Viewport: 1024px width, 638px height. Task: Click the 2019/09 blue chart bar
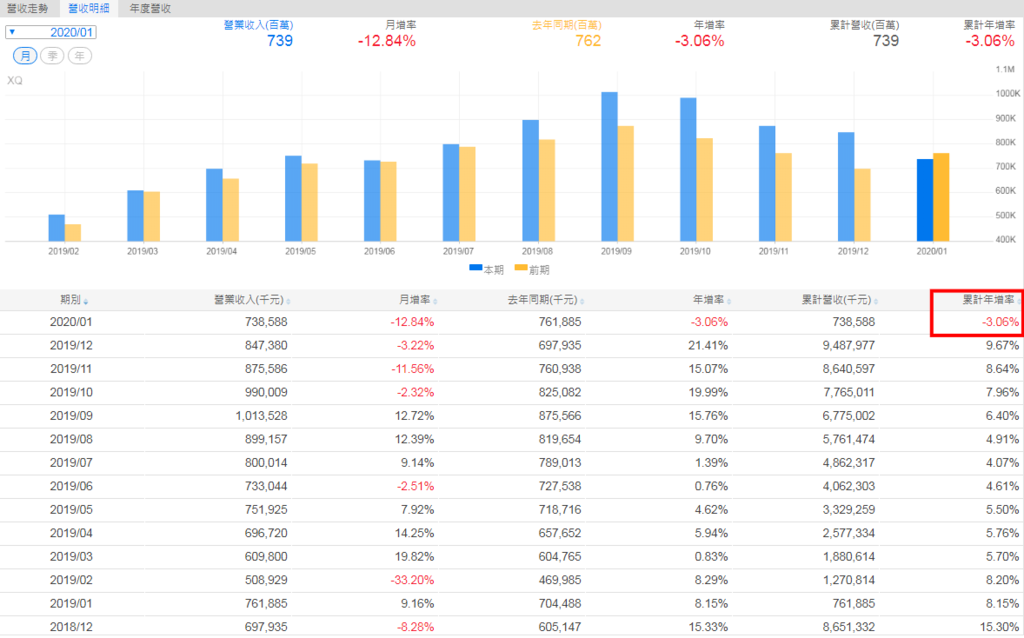609,167
